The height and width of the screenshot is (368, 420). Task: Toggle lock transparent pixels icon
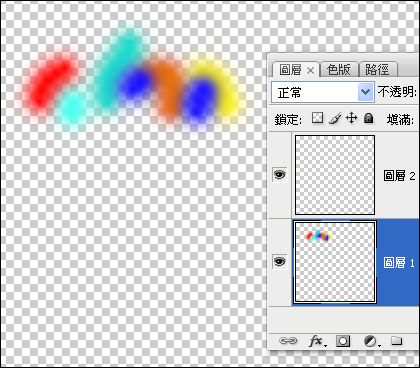(317, 118)
